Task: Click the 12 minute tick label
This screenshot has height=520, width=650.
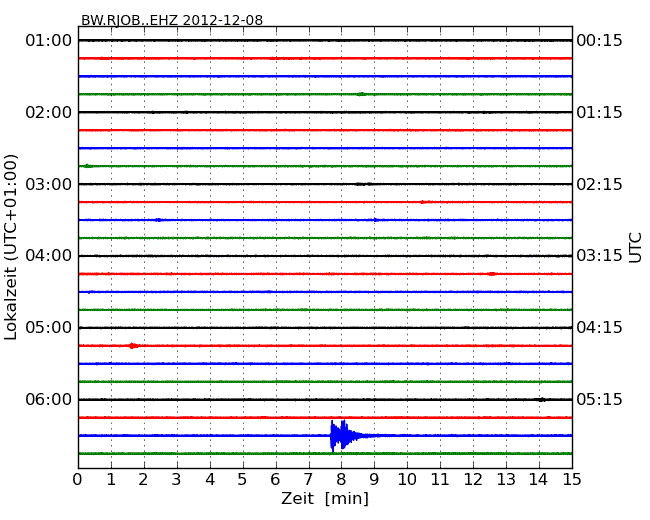Action: coord(473,480)
